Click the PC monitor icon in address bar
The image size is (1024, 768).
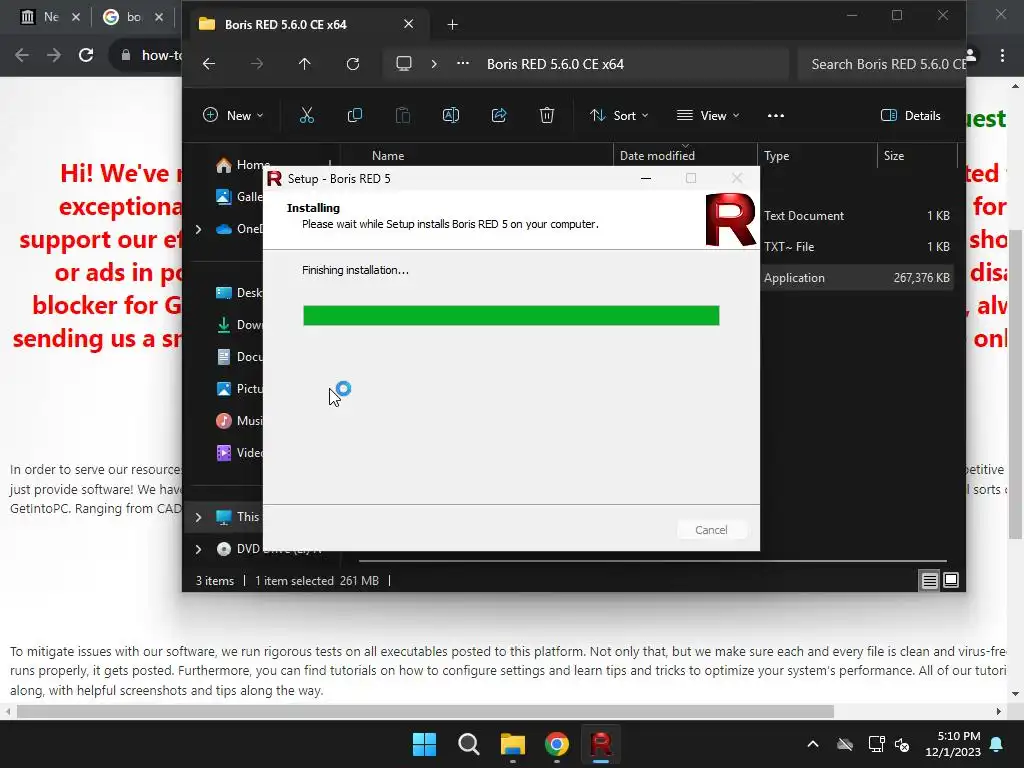pyautogui.click(x=404, y=64)
